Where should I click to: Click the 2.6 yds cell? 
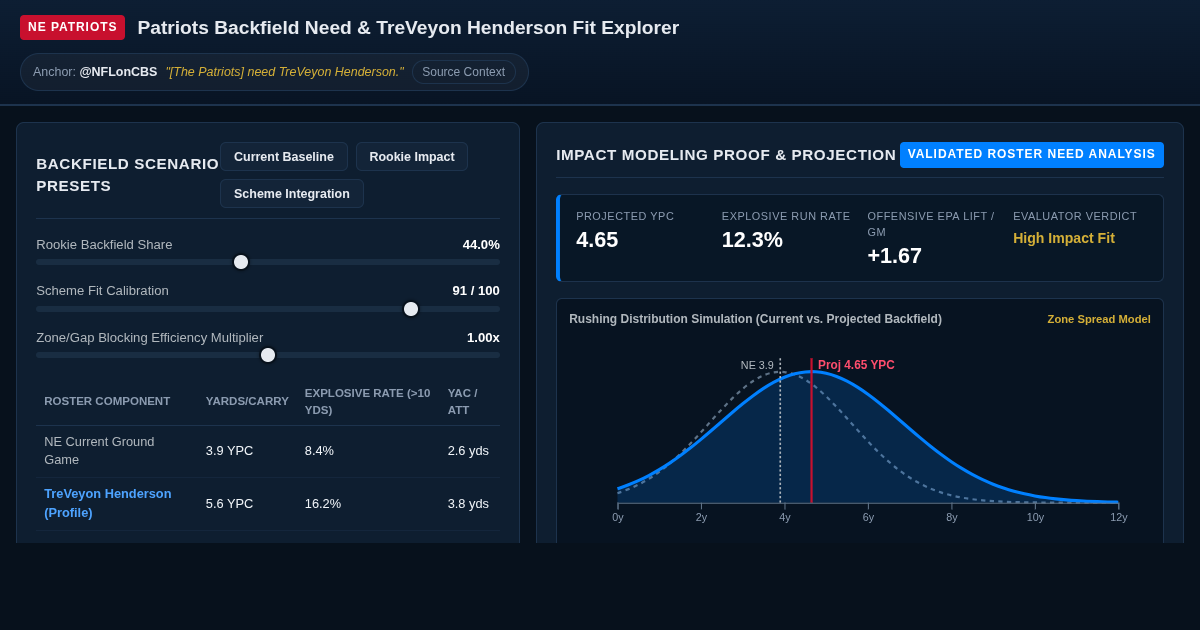click(x=468, y=451)
